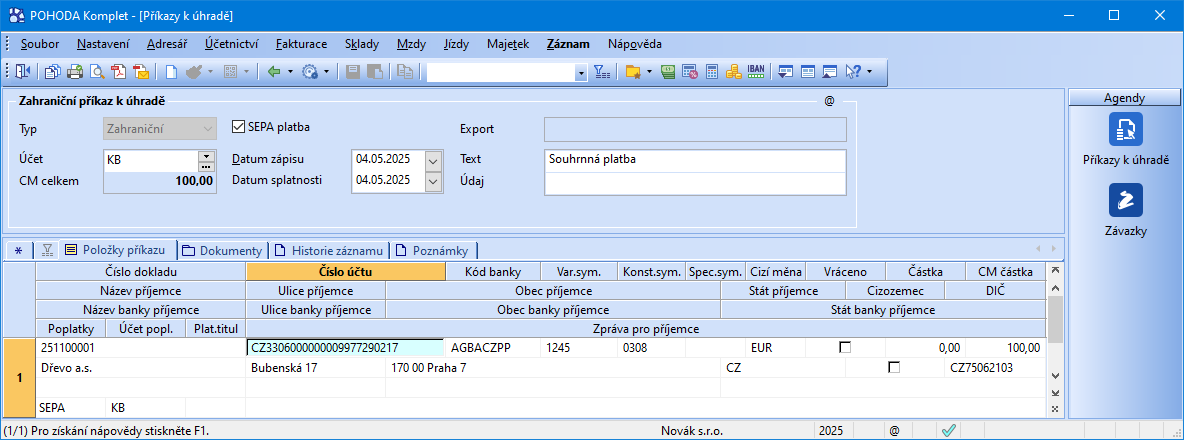Click the green banknotes icon
The width and height of the screenshot is (1184, 440).
click(x=668, y=72)
